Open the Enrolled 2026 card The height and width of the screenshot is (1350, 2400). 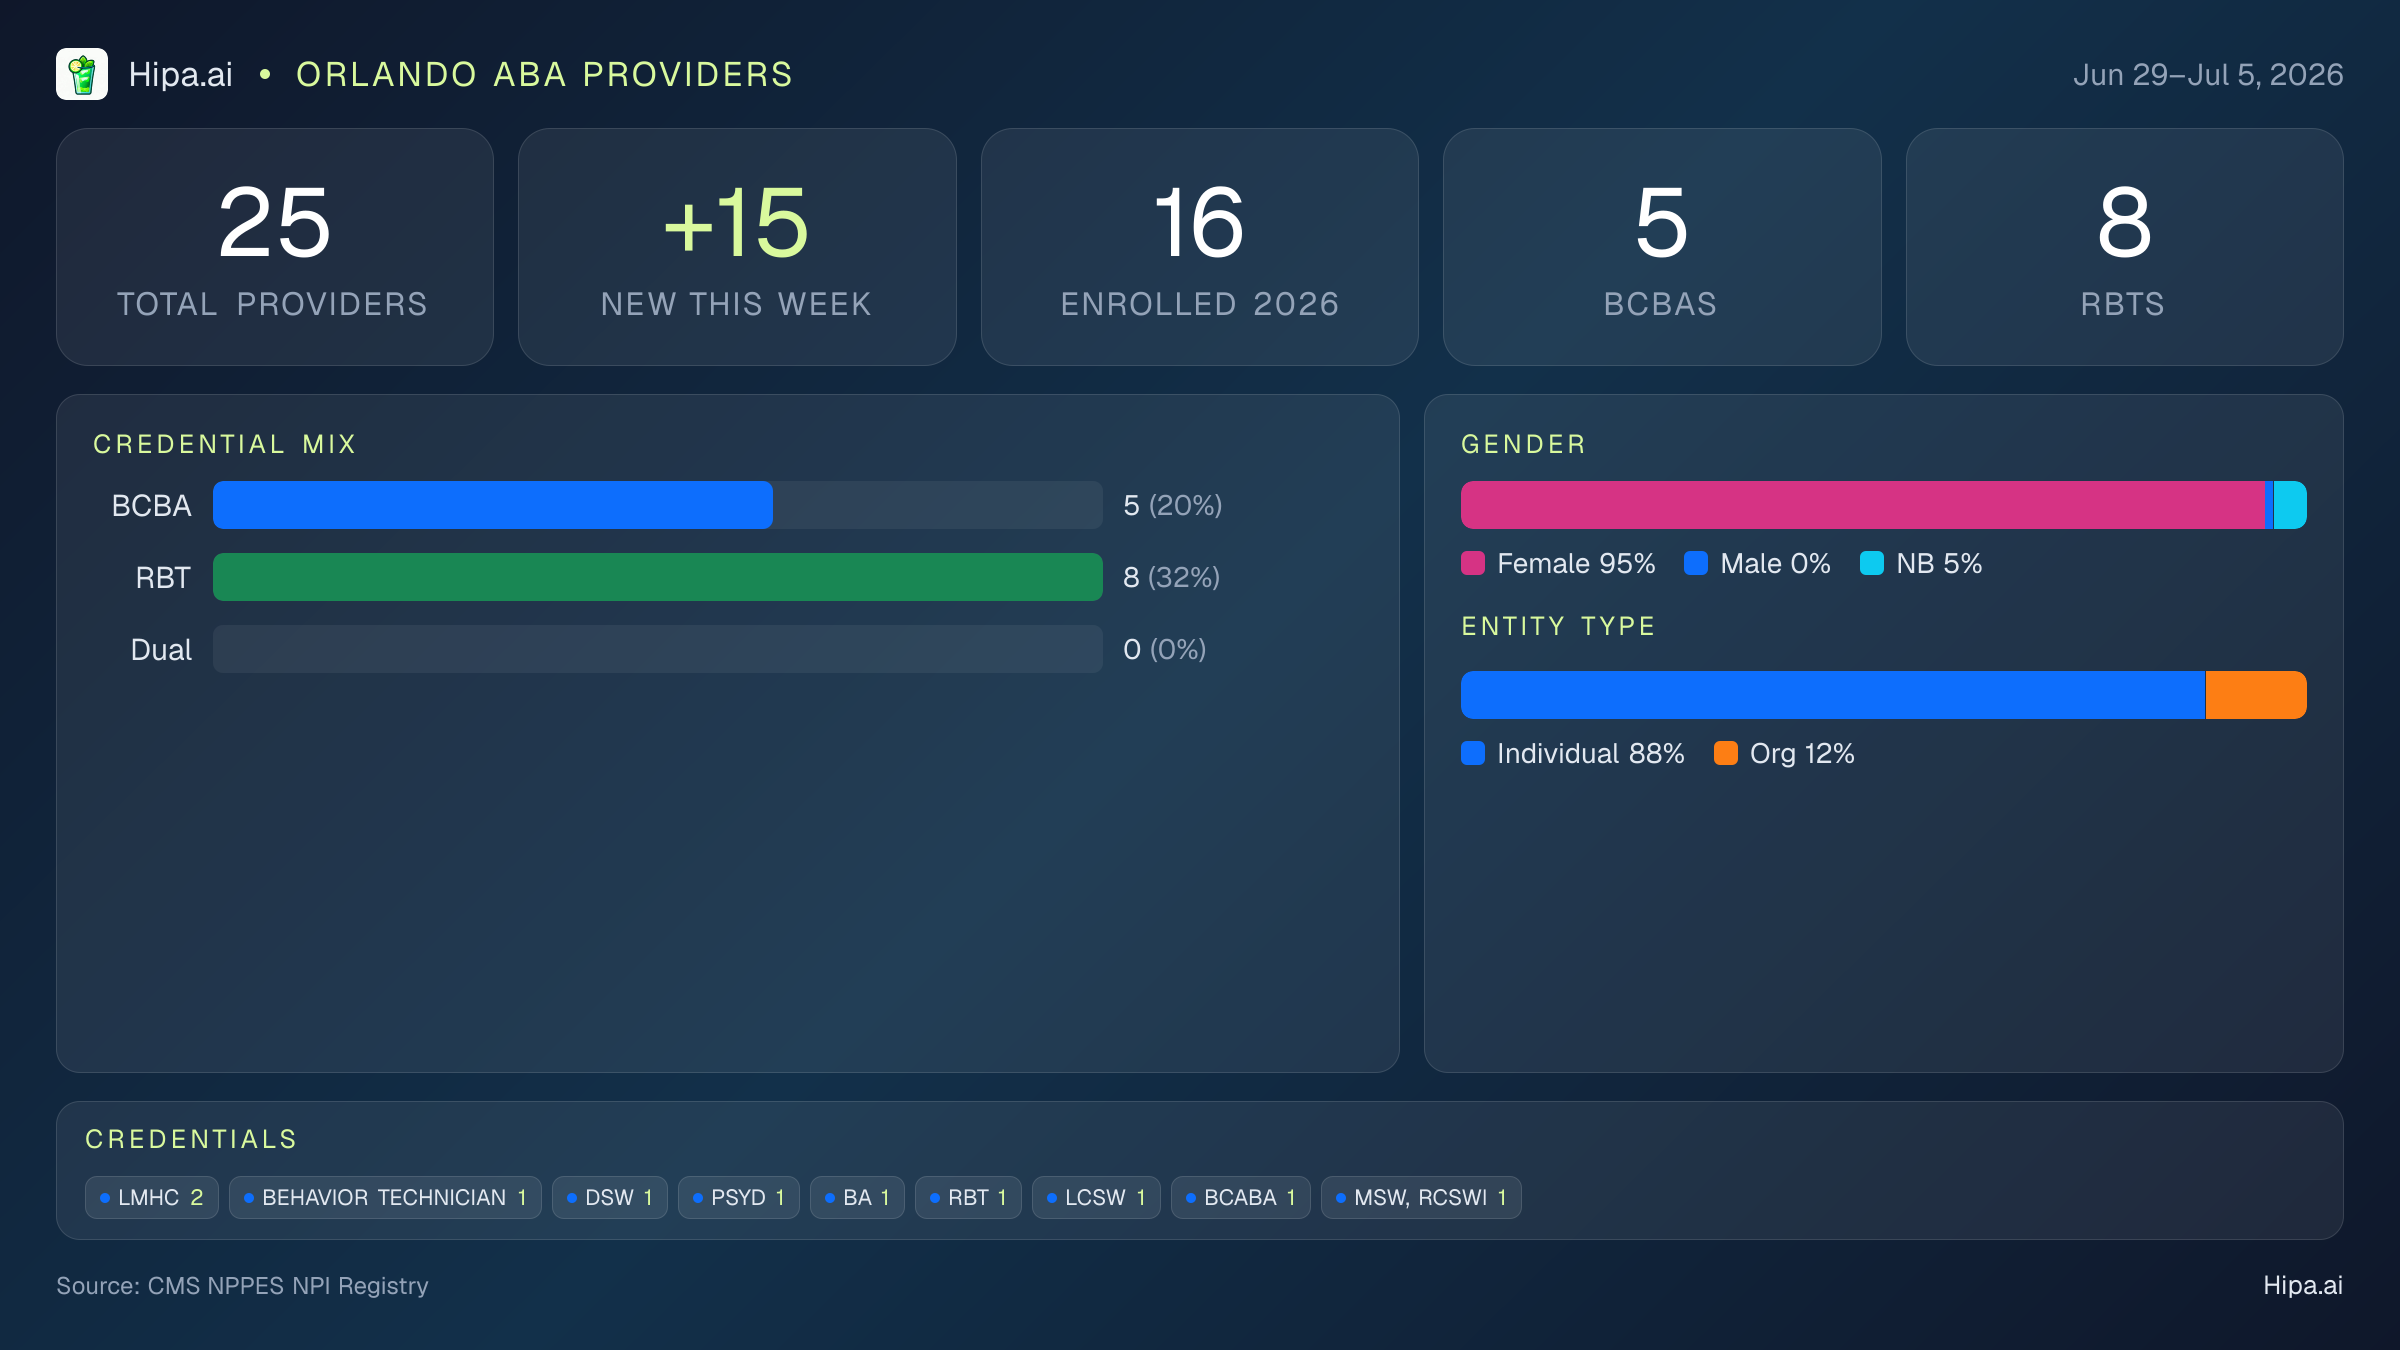click(1200, 247)
